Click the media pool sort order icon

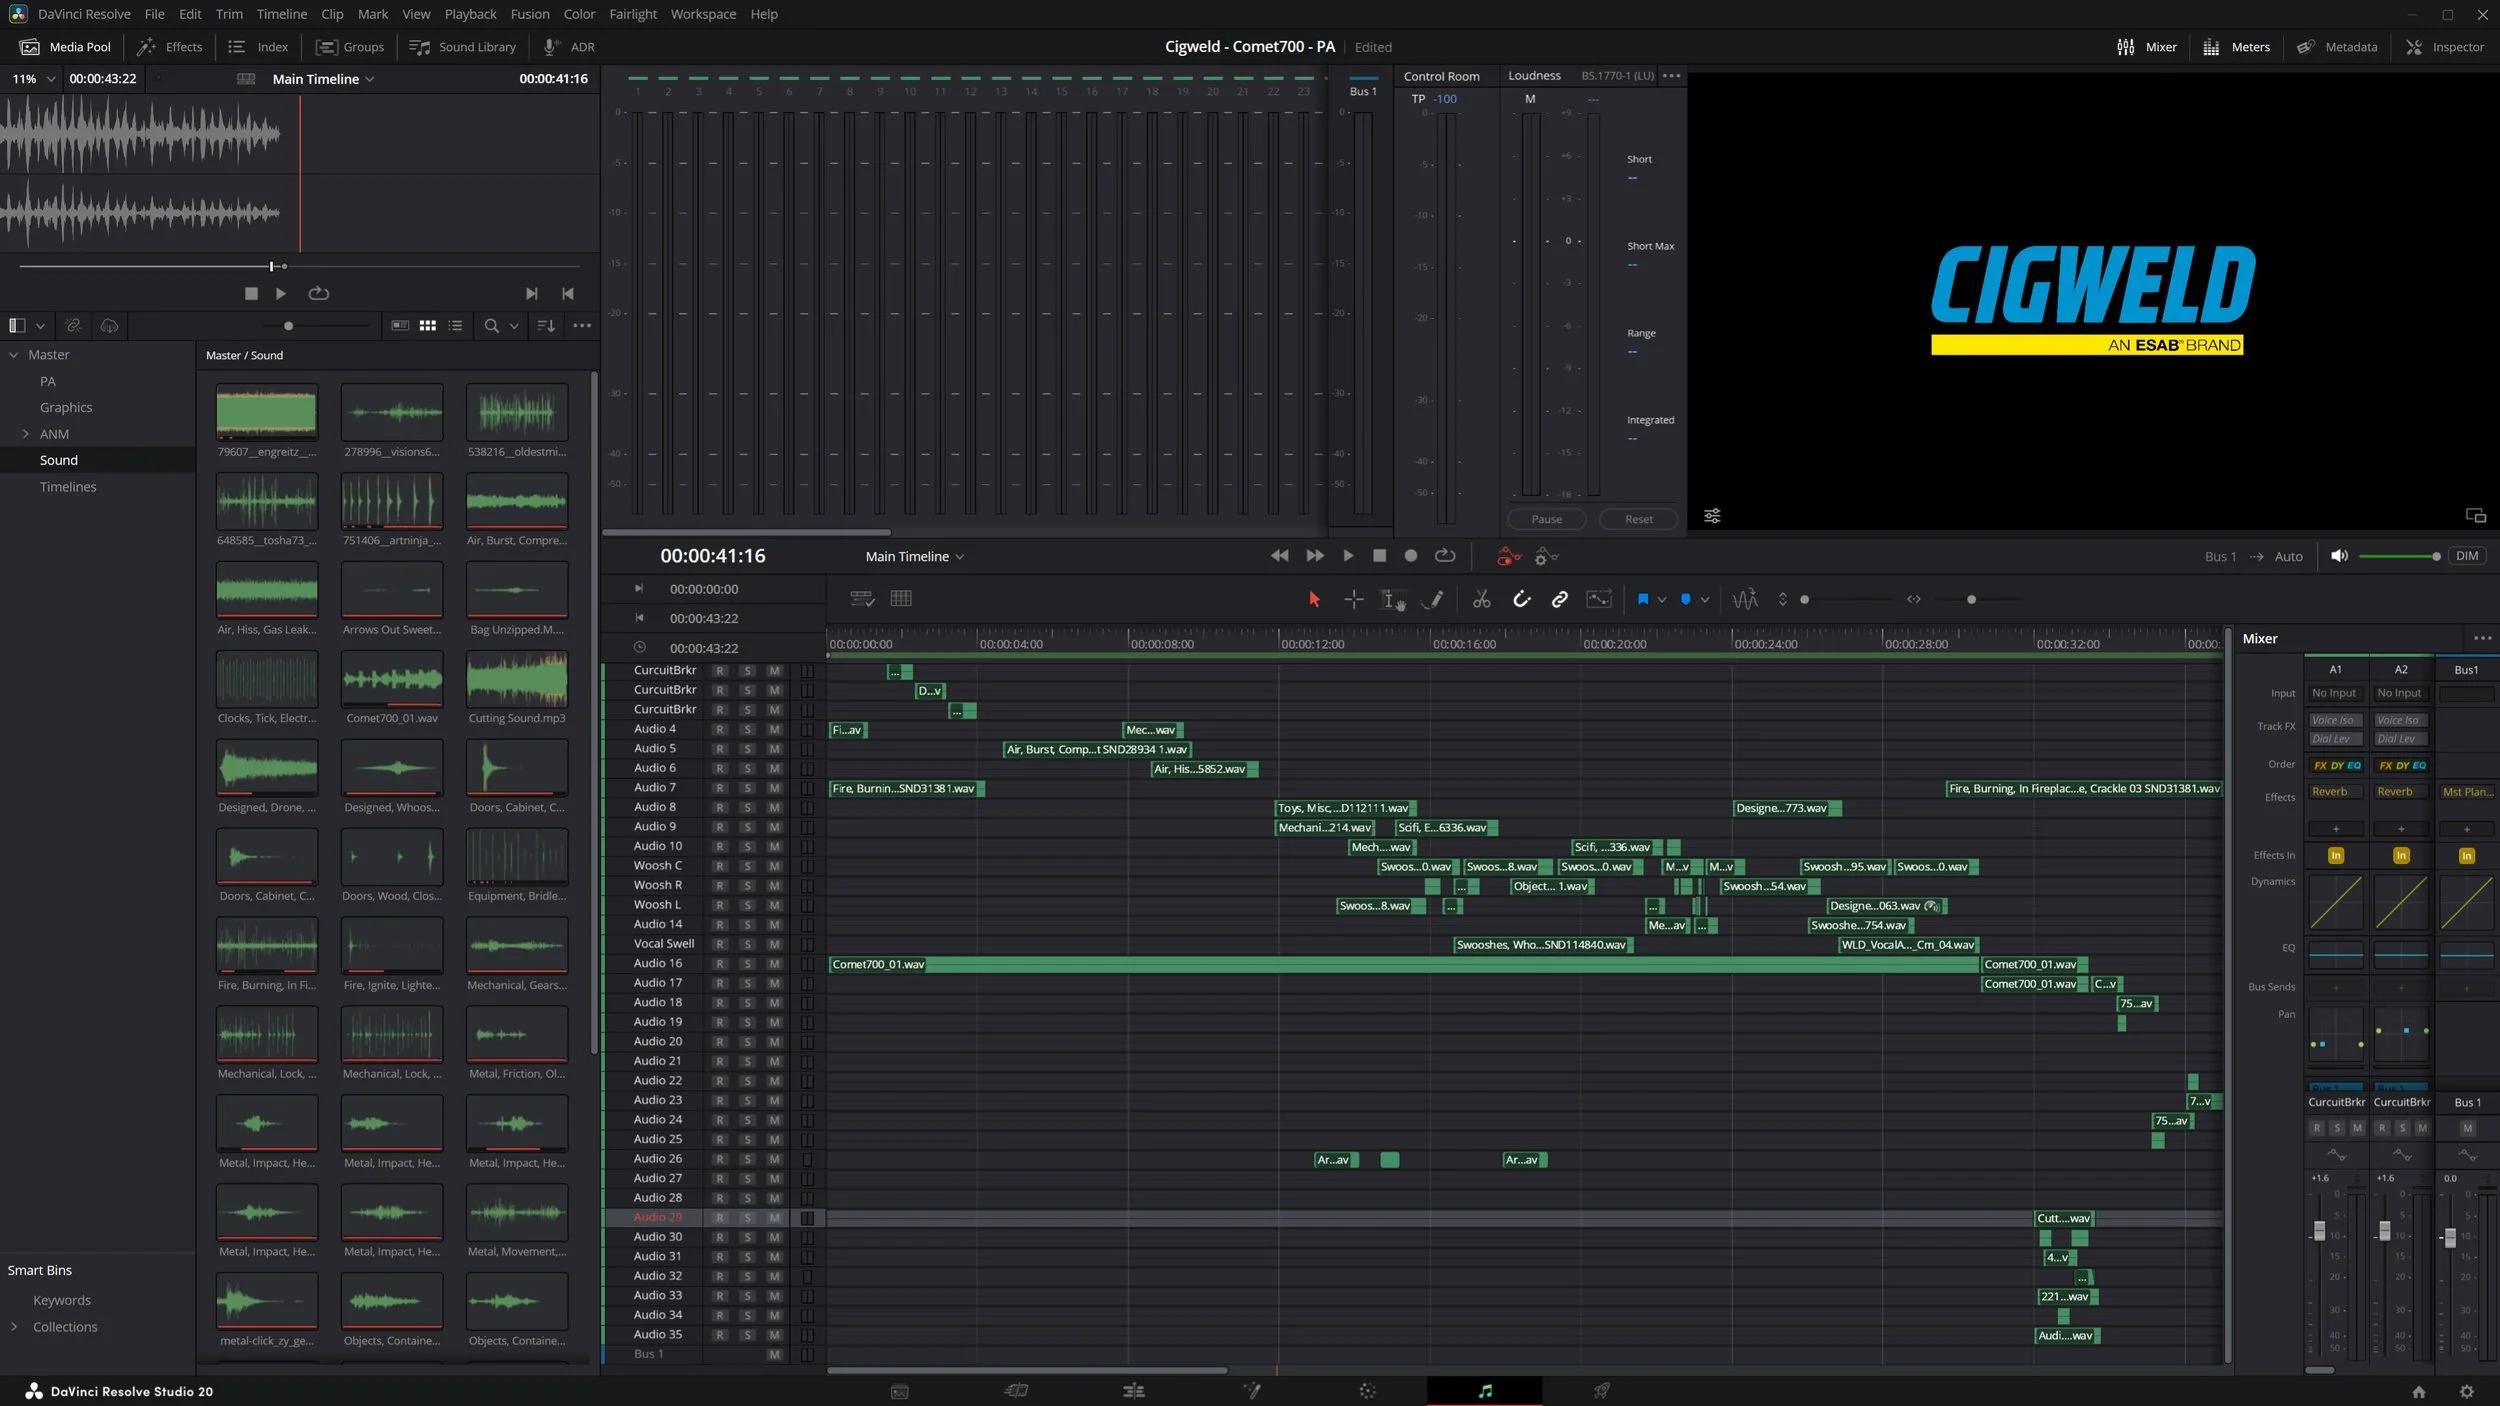click(x=545, y=326)
